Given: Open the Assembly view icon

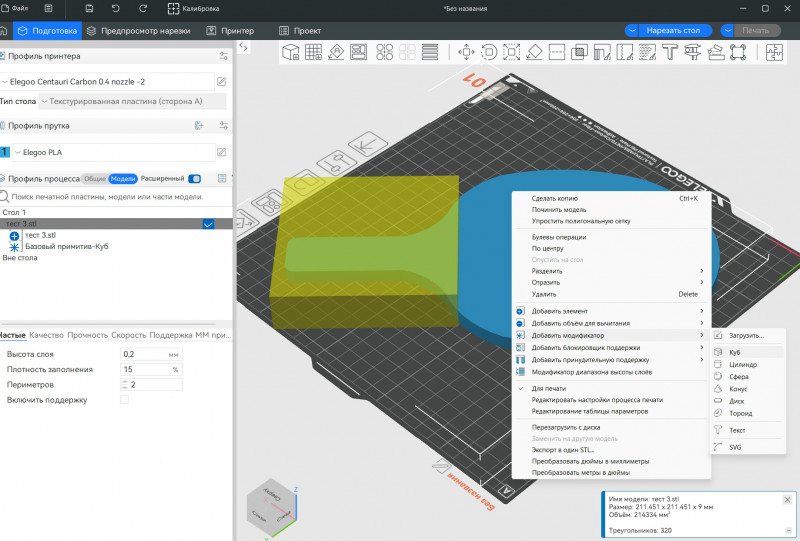Looking at the screenshot, I should 773,53.
